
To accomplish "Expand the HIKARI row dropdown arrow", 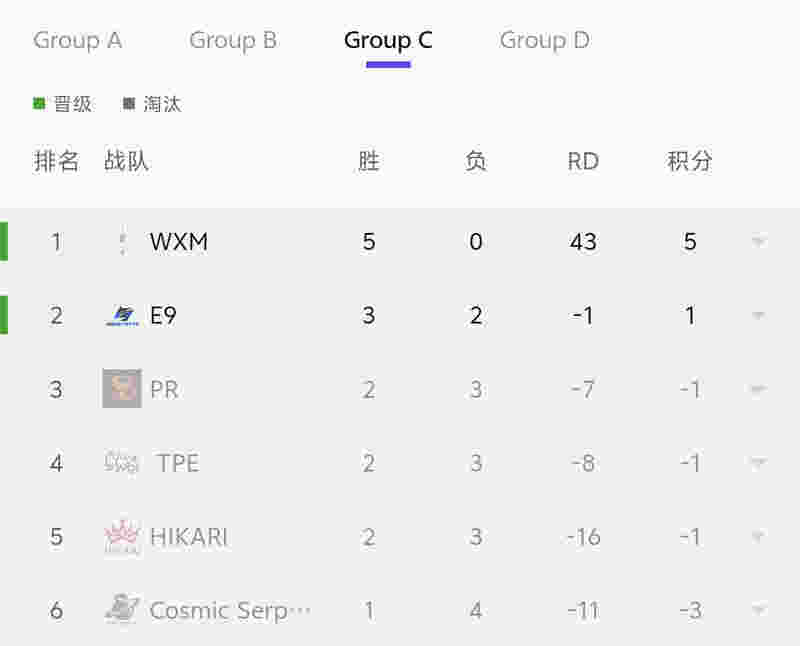I will (759, 536).
